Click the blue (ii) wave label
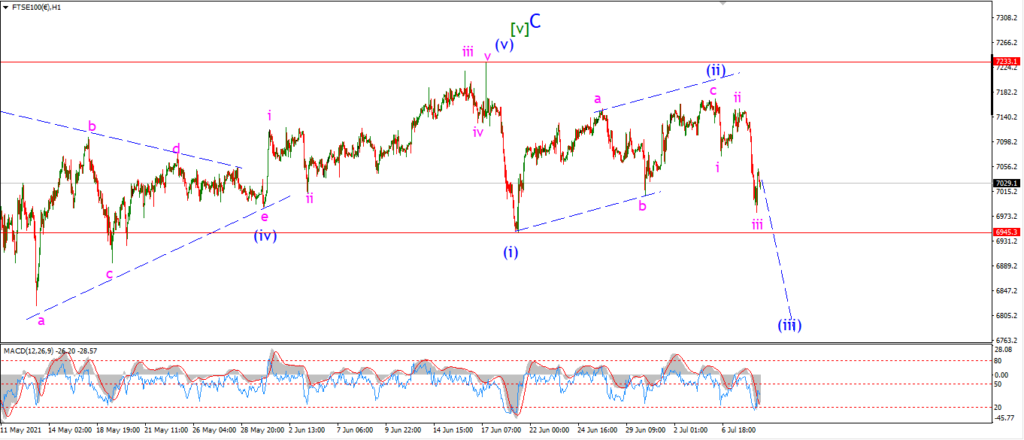This screenshot has height=440, width=1024. click(x=716, y=69)
